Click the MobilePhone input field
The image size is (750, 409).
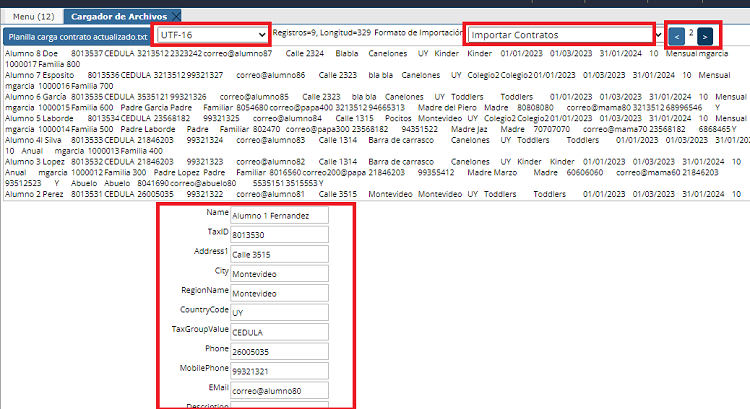[279, 371]
